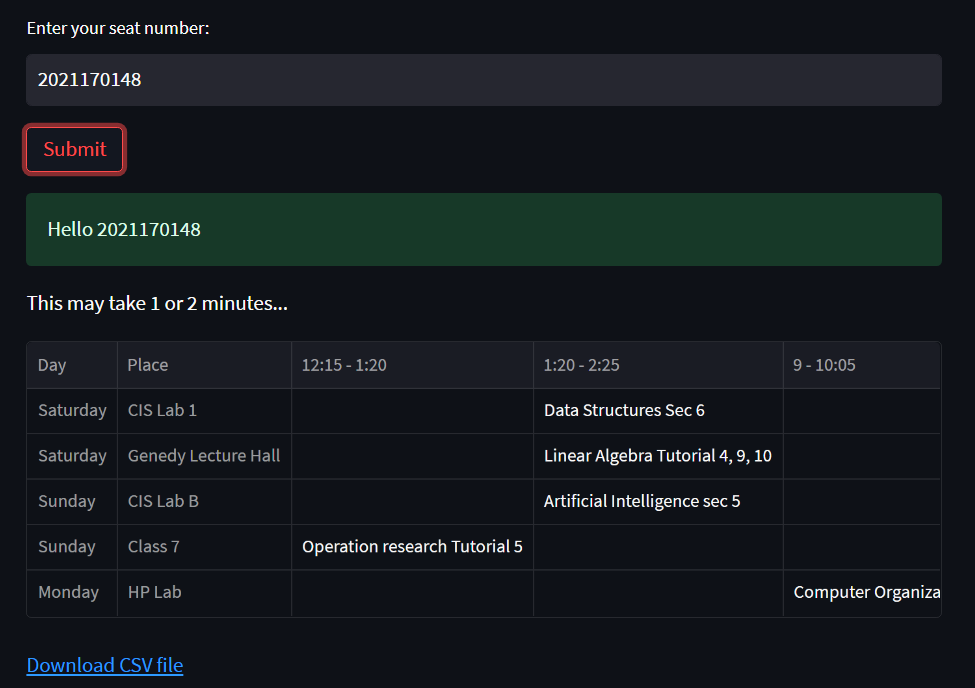Select the Operation research Tutorial 5 cell
Screen dimensions: 975x688
point(412,547)
